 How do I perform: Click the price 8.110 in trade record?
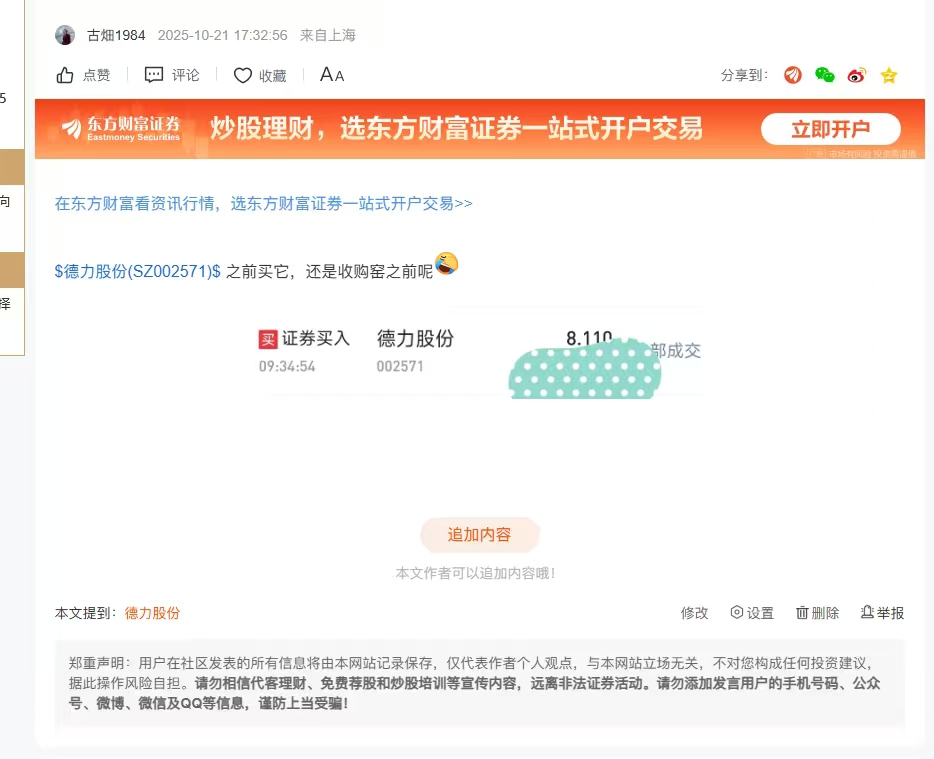click(x=589, y=338)
